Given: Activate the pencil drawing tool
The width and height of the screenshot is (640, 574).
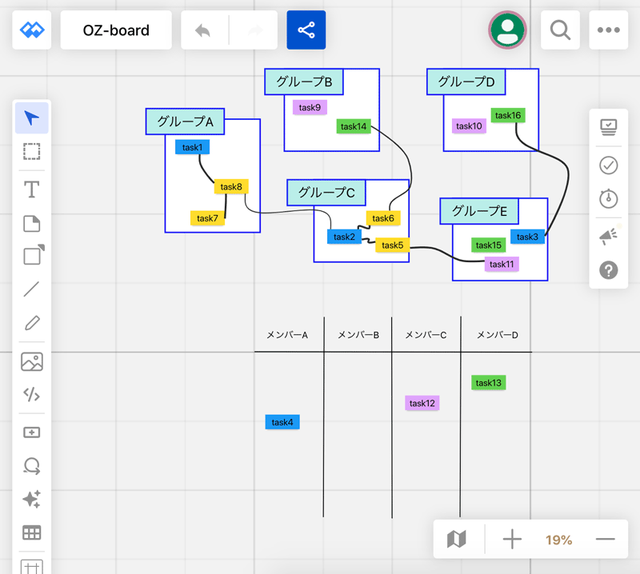Looking at the screenshot, I should tap(32, 323).
